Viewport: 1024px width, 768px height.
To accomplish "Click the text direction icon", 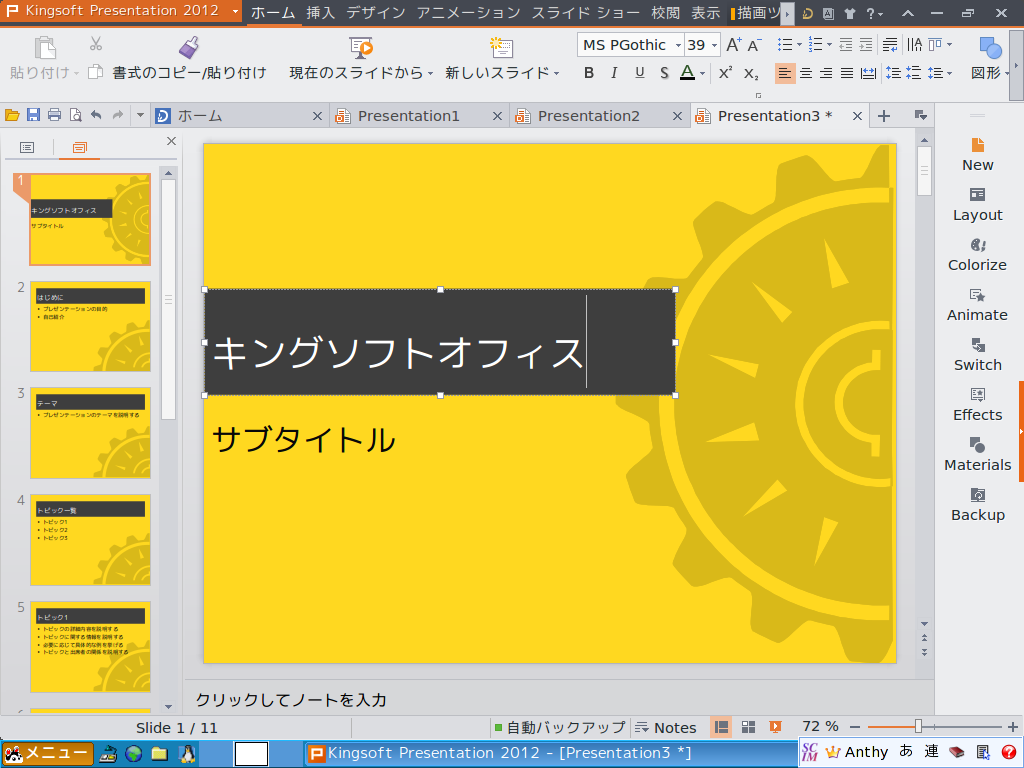I will click(x=915, y=44).
